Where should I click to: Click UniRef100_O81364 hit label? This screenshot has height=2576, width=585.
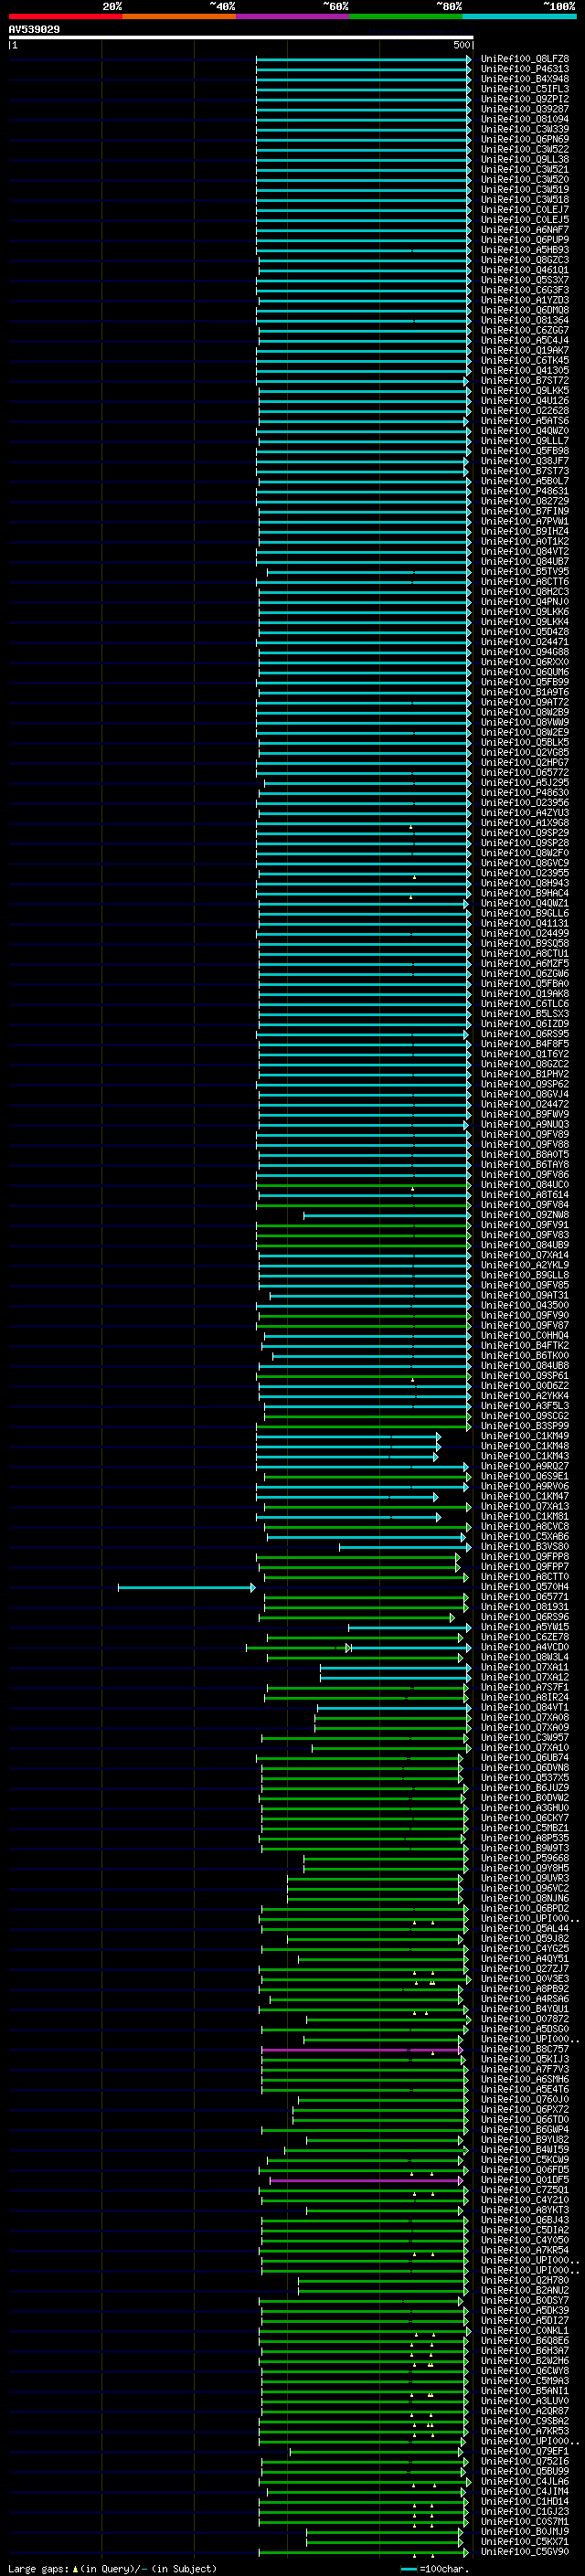(524, 320)
